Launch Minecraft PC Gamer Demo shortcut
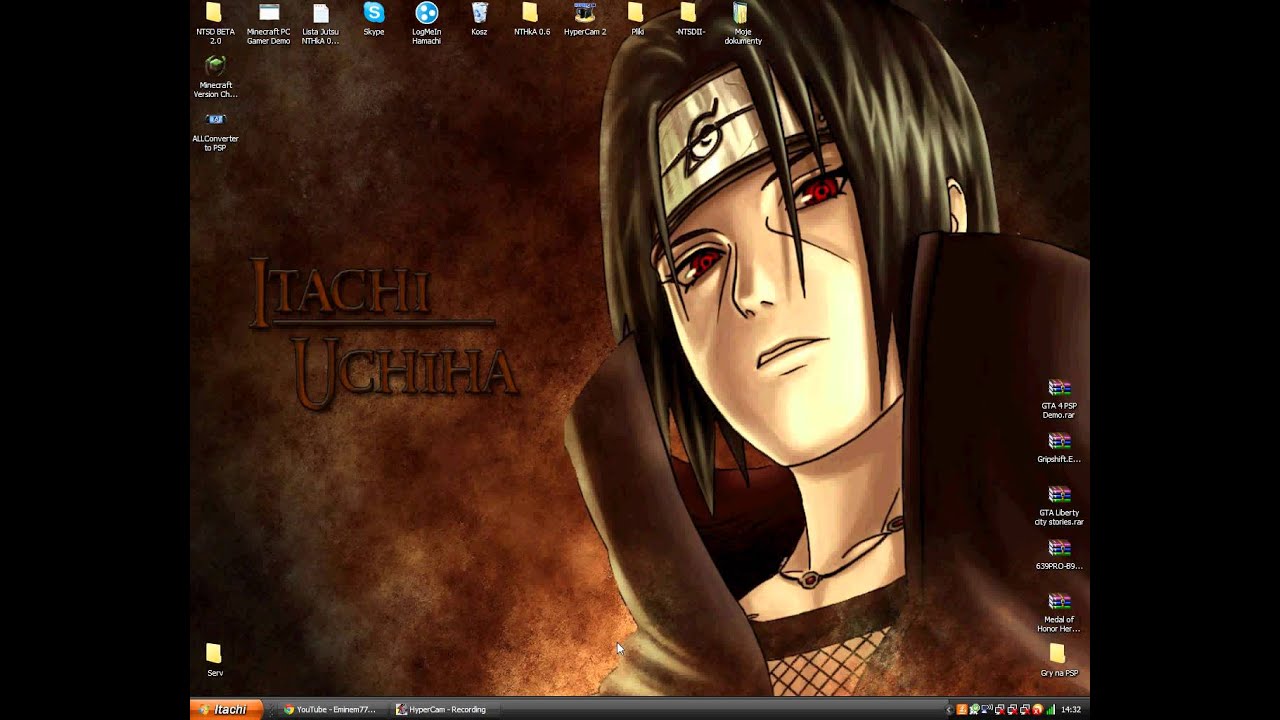Viewport: 1280px width, 720px height. (x=268, y=24)
